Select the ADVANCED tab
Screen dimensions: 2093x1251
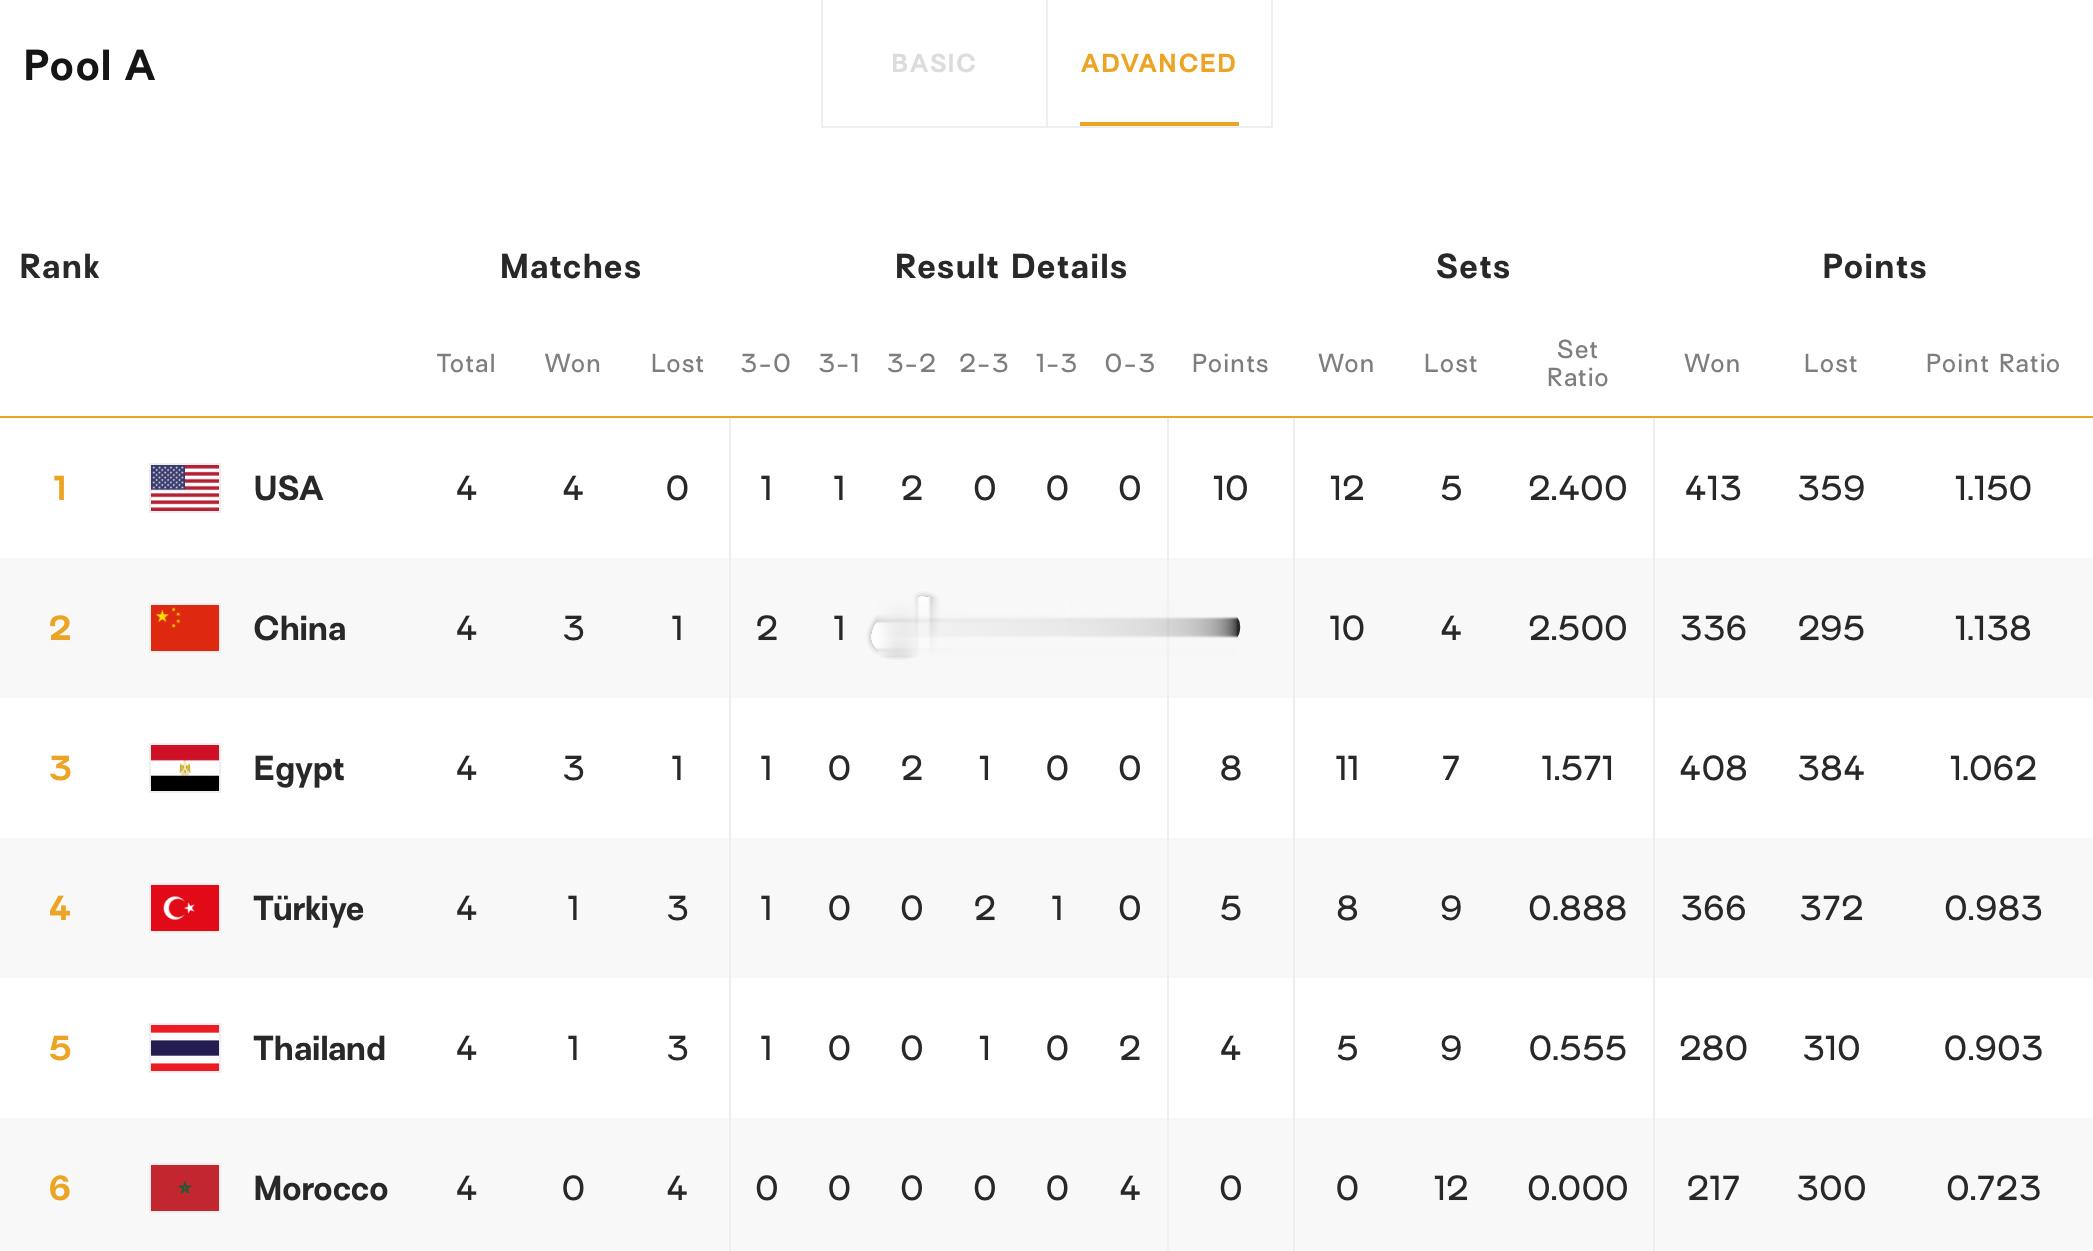(1159, 63)
